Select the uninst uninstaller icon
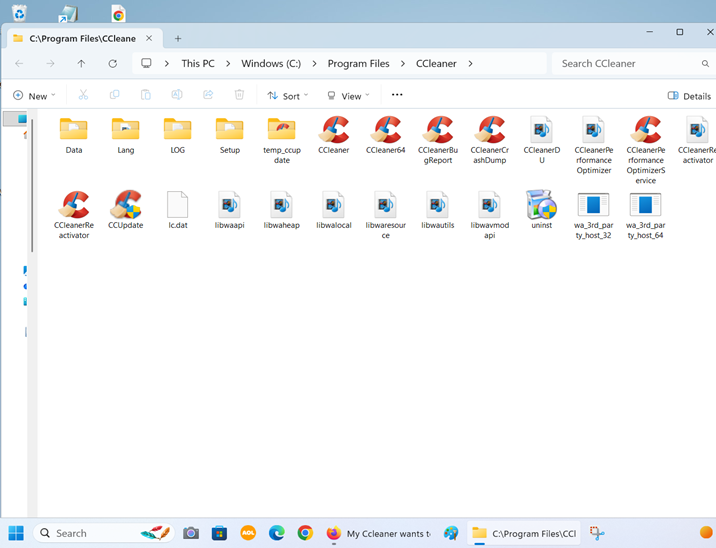The width and height of the screenshot is (716, 548). pyautogui.click(x=541, y=205)
